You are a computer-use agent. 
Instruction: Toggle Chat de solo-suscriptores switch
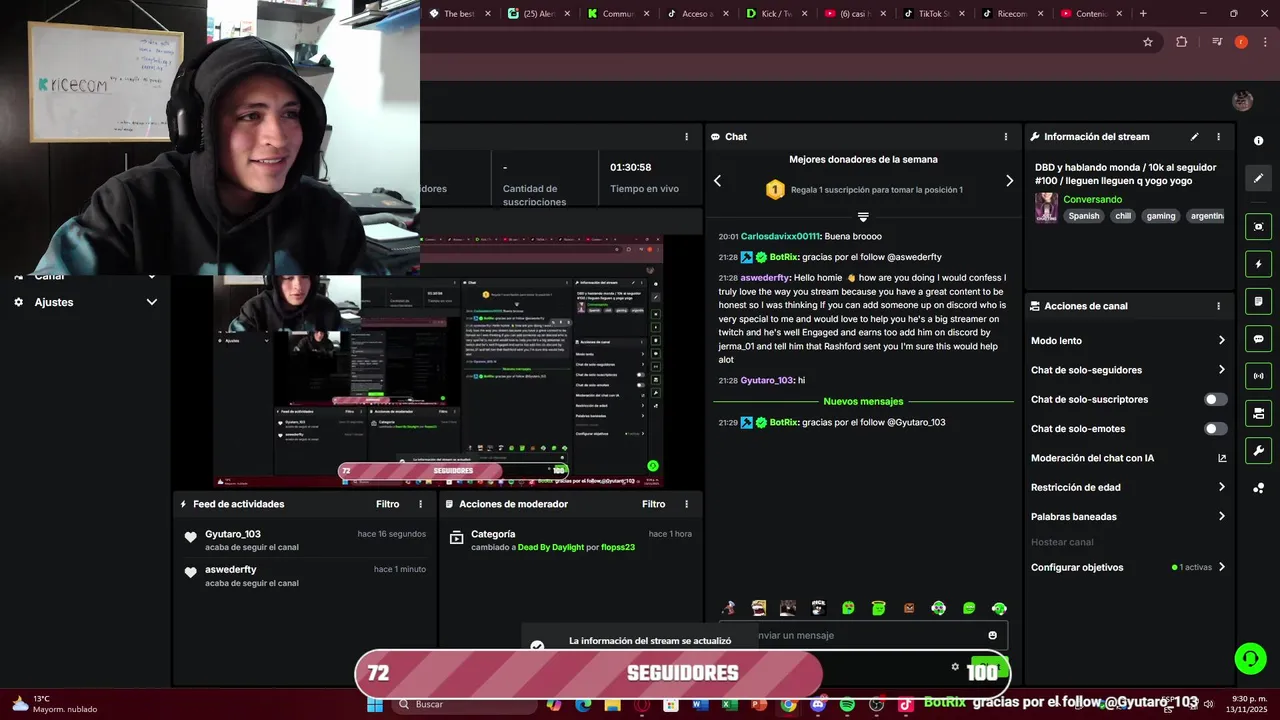[1215, 399]
